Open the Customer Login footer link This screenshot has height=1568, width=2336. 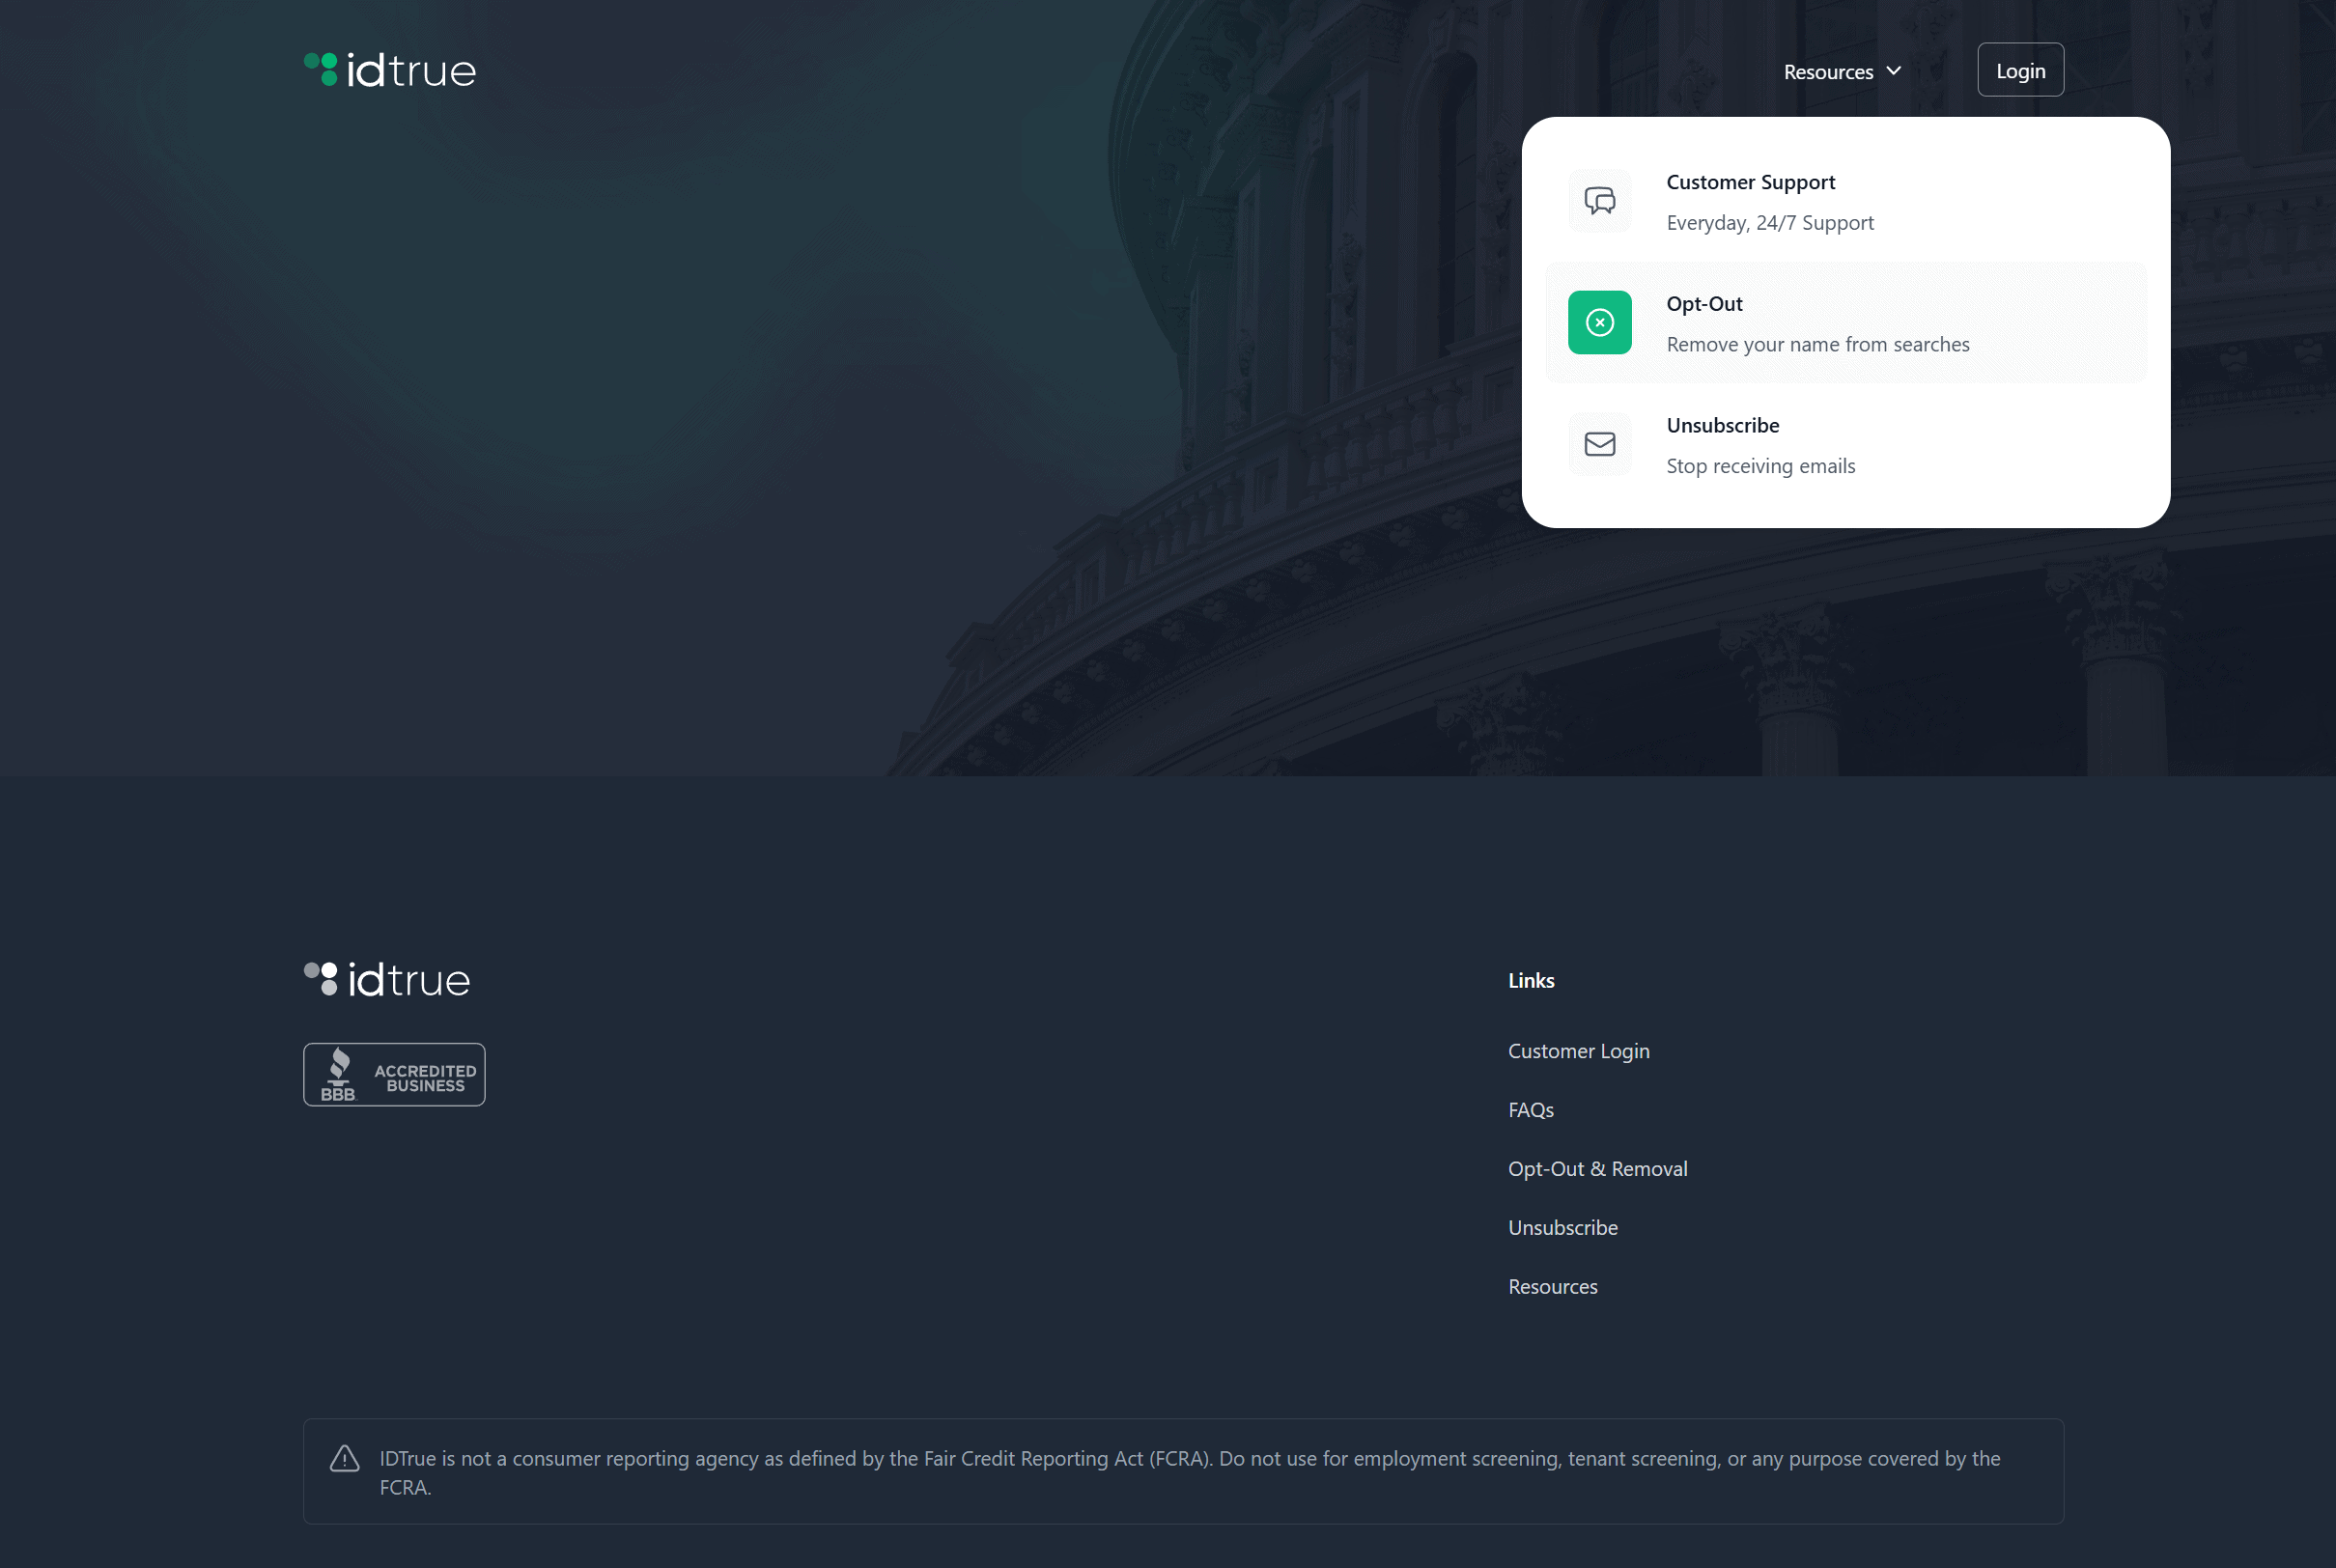pyautogui.click(x=1578, y=1050)
